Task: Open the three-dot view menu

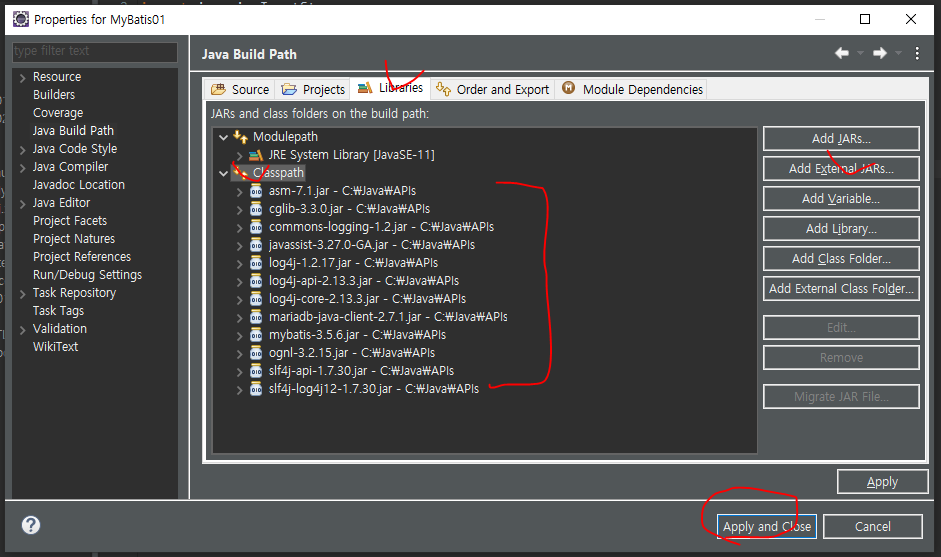Action: click(917, 53)
